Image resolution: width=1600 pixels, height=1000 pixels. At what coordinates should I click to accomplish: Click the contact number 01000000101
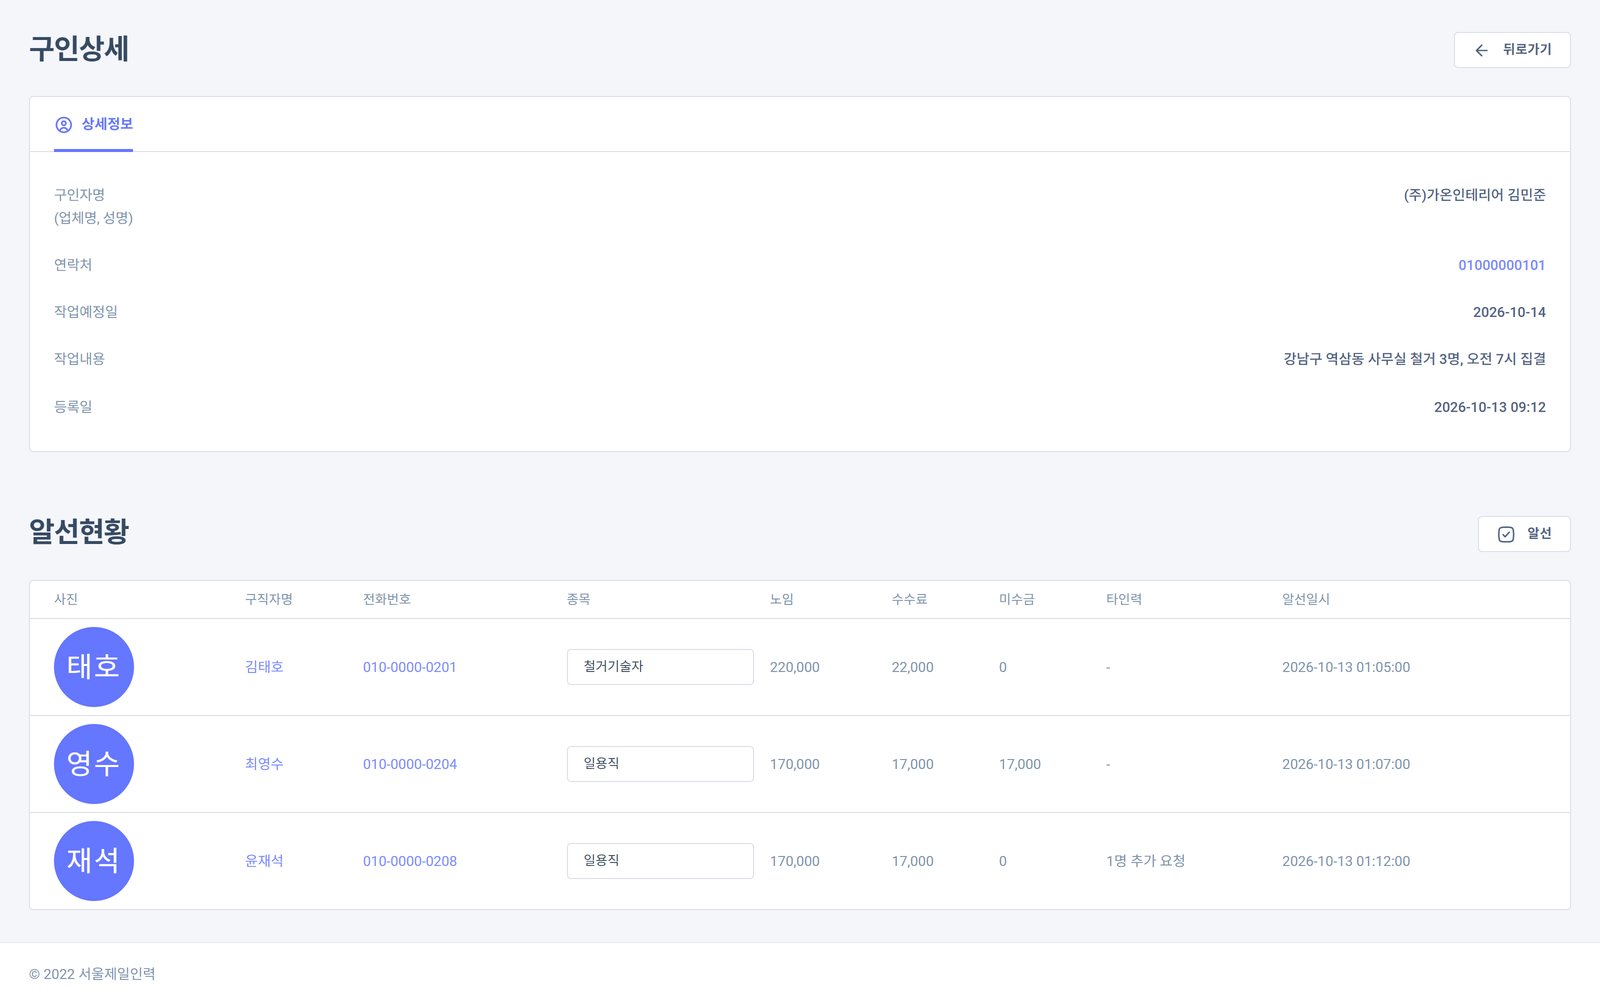1501,265
